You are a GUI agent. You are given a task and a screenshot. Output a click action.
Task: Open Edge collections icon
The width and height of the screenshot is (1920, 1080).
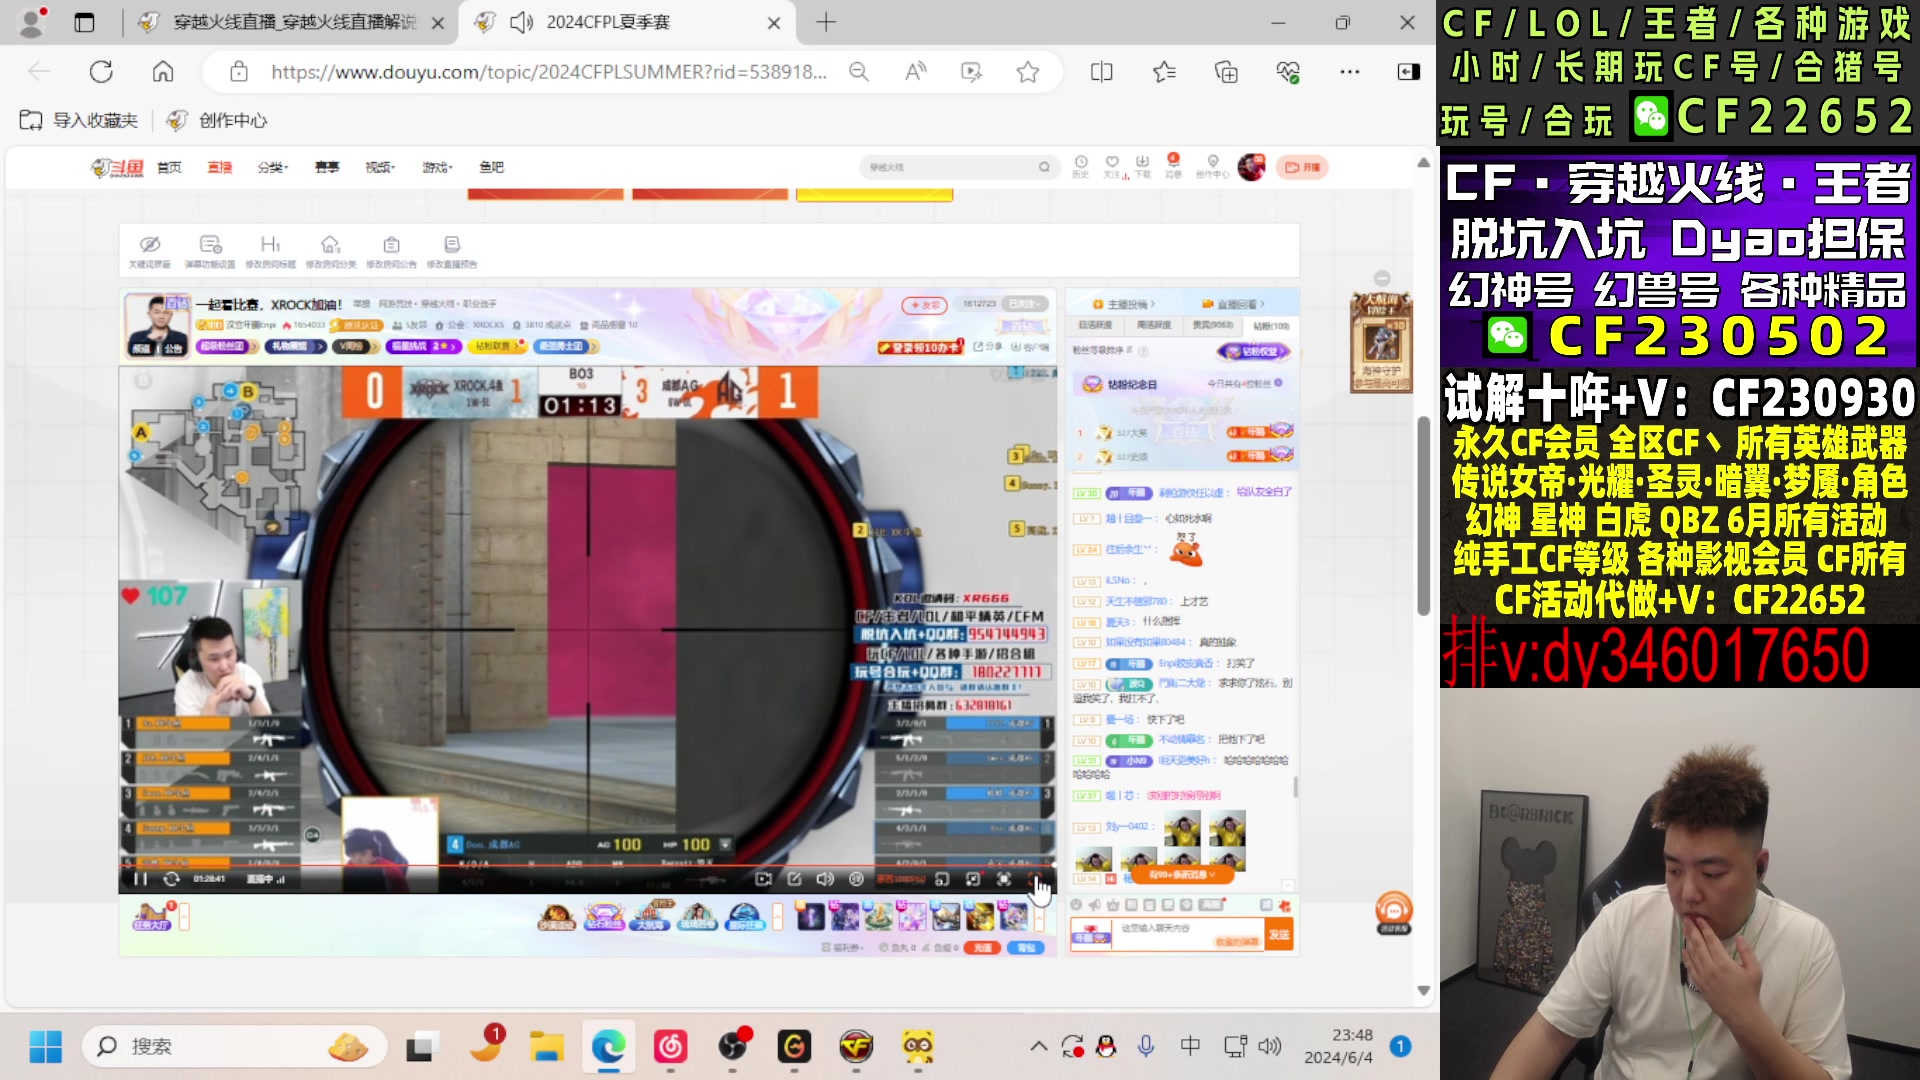1226,72
